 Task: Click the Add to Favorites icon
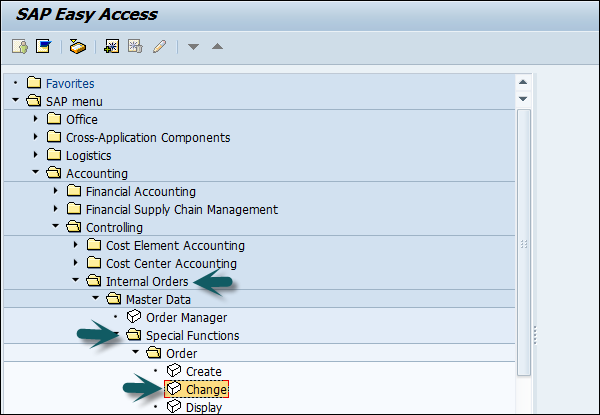(112, 46)
